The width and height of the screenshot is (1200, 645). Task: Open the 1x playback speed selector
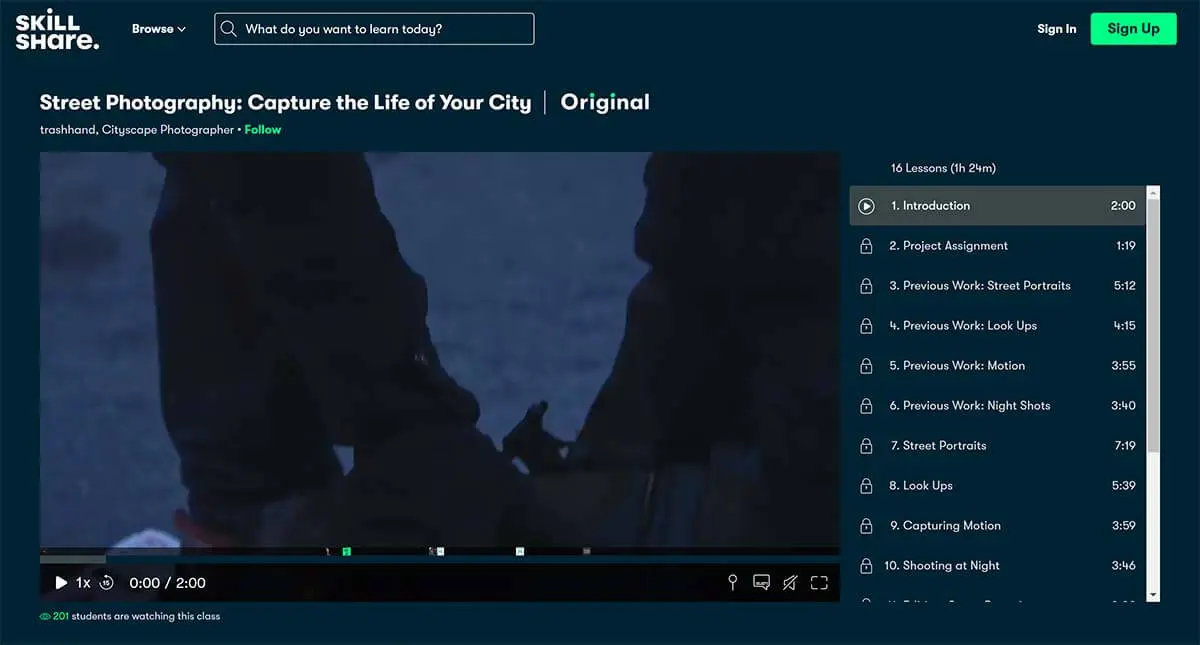pos(83,582)
